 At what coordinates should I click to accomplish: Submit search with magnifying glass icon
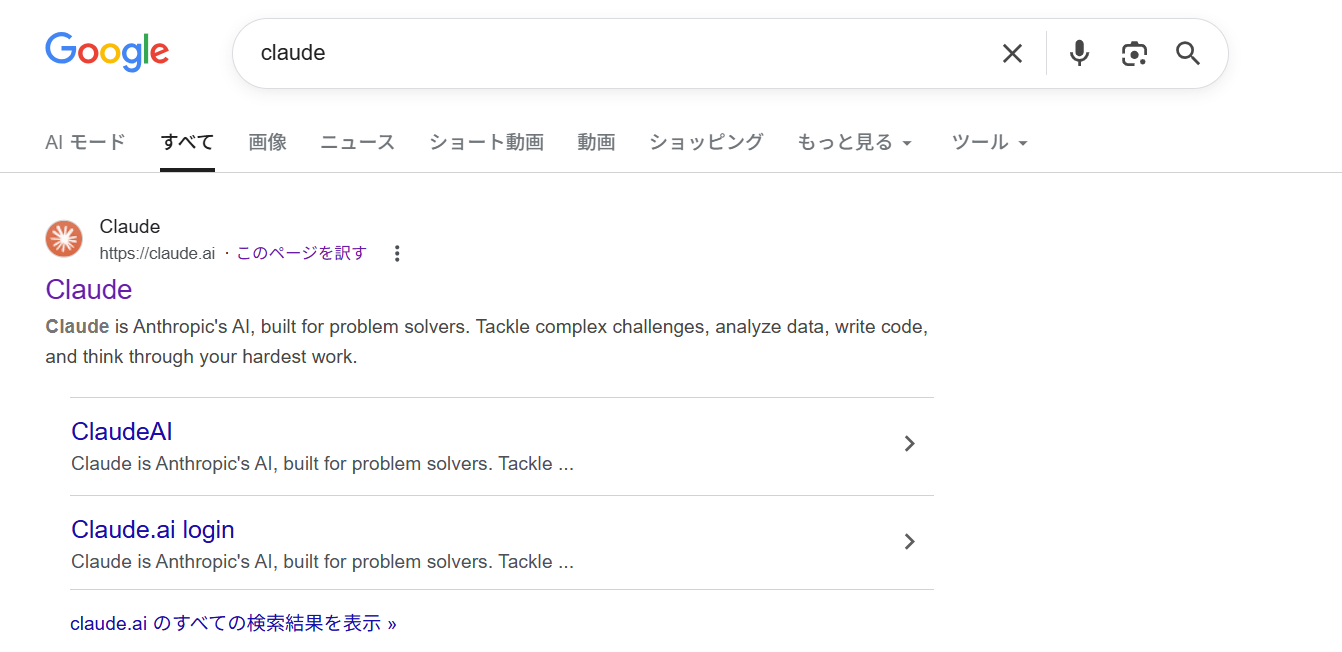pos(1188,53)
